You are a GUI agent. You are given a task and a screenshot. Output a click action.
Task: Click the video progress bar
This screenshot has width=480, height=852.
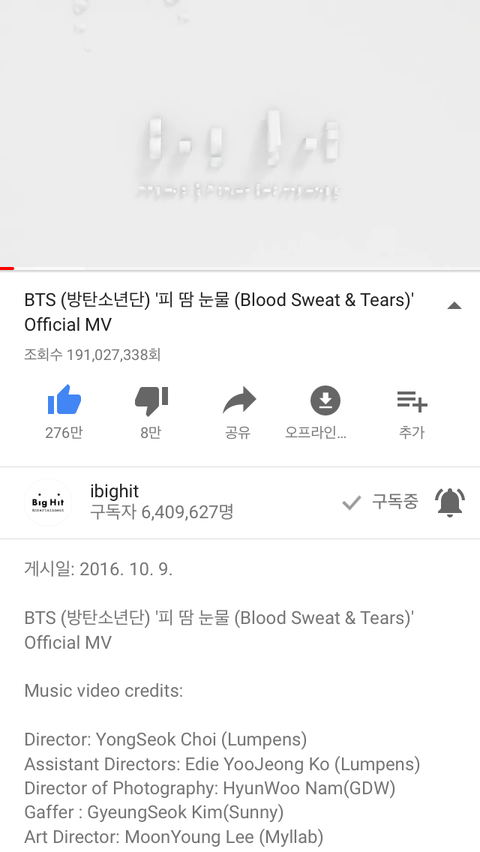(x=240, y=268)
